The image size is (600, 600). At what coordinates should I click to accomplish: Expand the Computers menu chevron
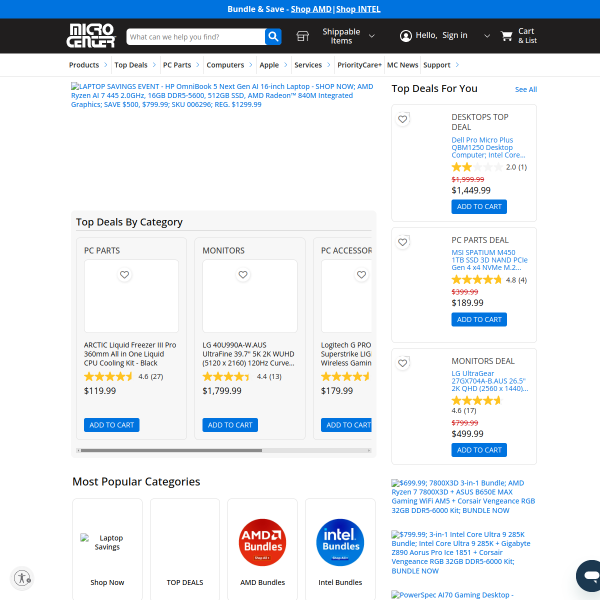click(x=251, y=65)
